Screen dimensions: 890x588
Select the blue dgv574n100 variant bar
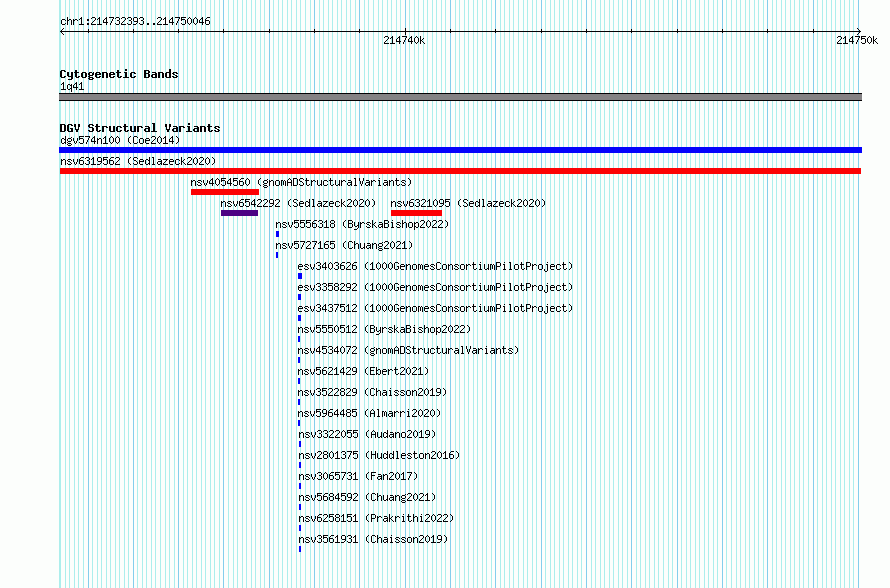click(x=460, y=150)
